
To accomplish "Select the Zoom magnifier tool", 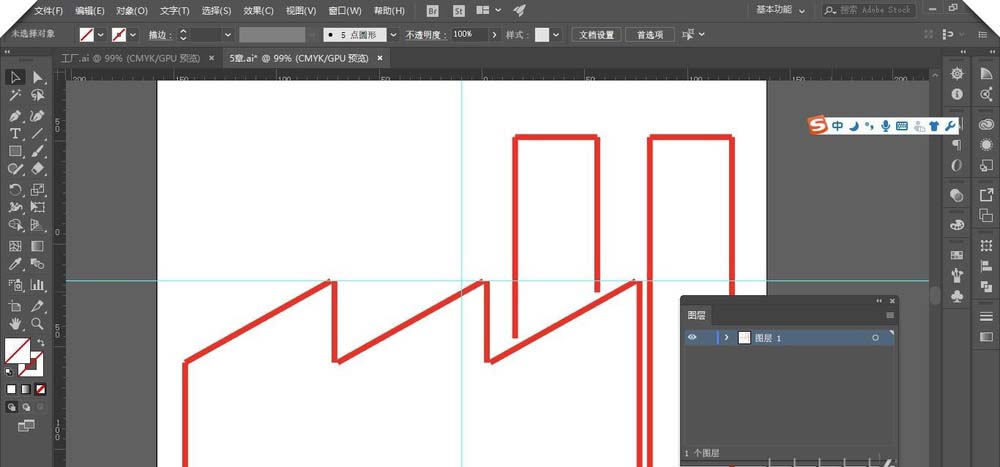I will pos(37,324).
